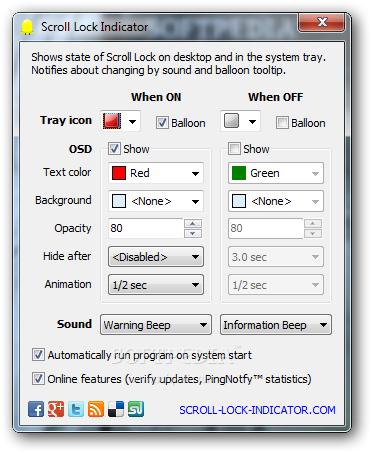The height and width of the screenshot is (453, 372).
Task: Open the When OFF Animation 1/2 sec dropdown
Action: pos(276,285)
